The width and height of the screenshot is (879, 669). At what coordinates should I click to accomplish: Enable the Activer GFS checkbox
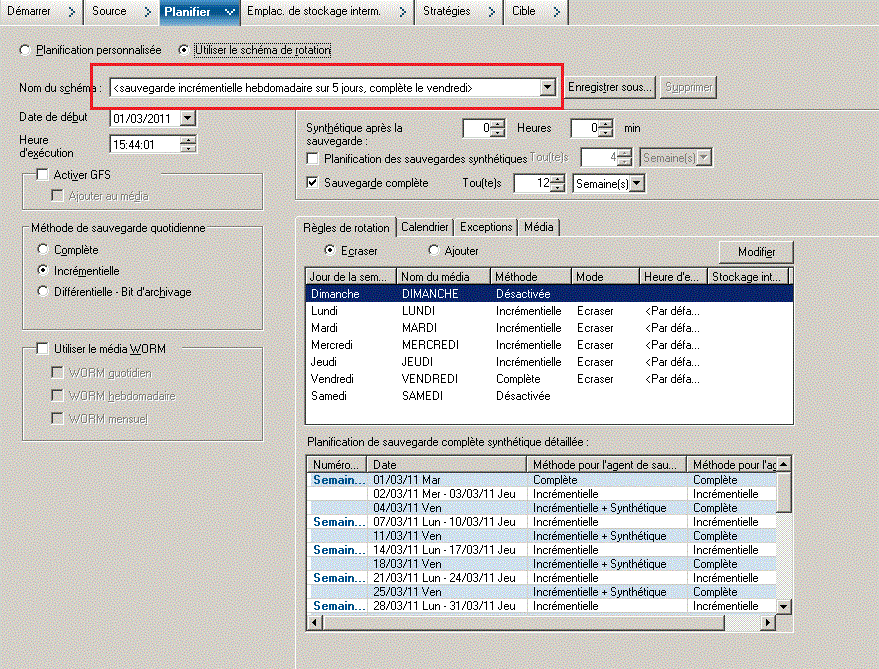(x=42, y=175)
